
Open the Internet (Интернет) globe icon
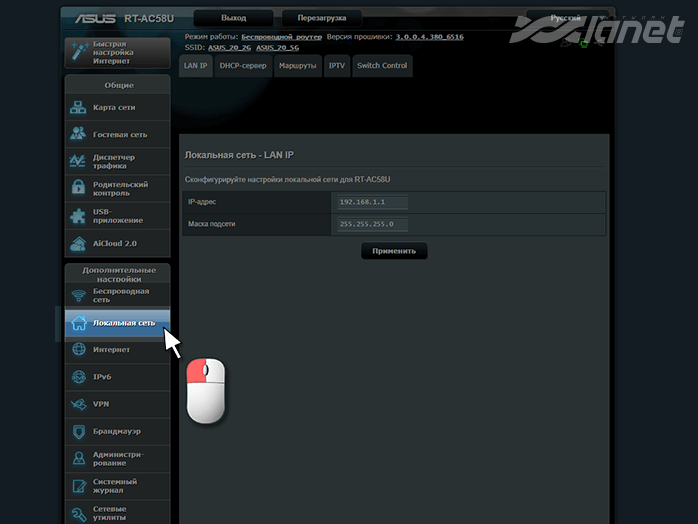tap(79, 350)
